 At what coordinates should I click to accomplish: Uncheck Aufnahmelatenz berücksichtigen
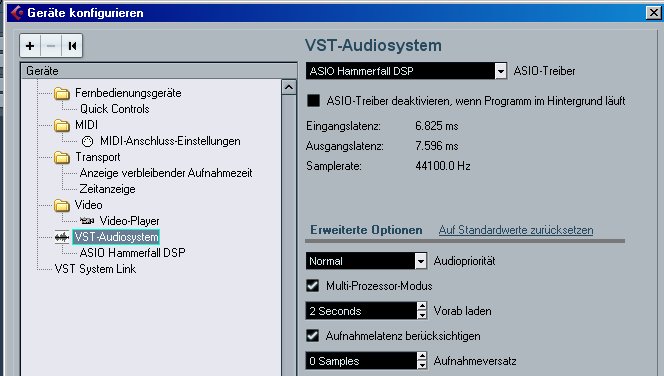tap(313, 336)
